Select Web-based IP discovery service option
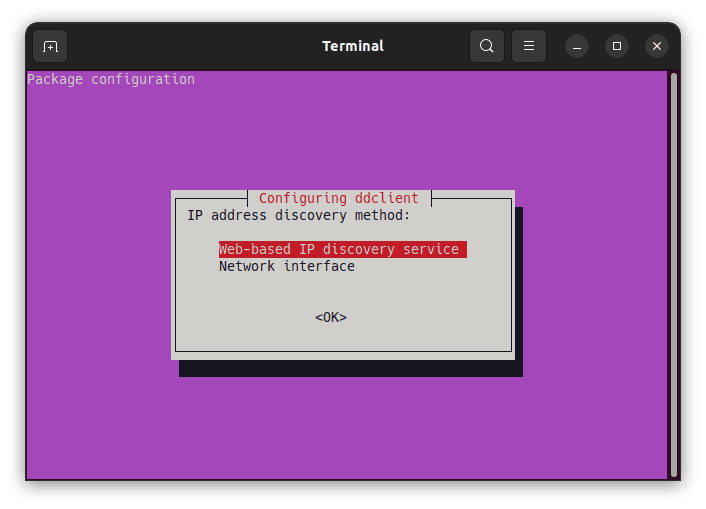Viewport: 706px width, 509px height. 343,249
